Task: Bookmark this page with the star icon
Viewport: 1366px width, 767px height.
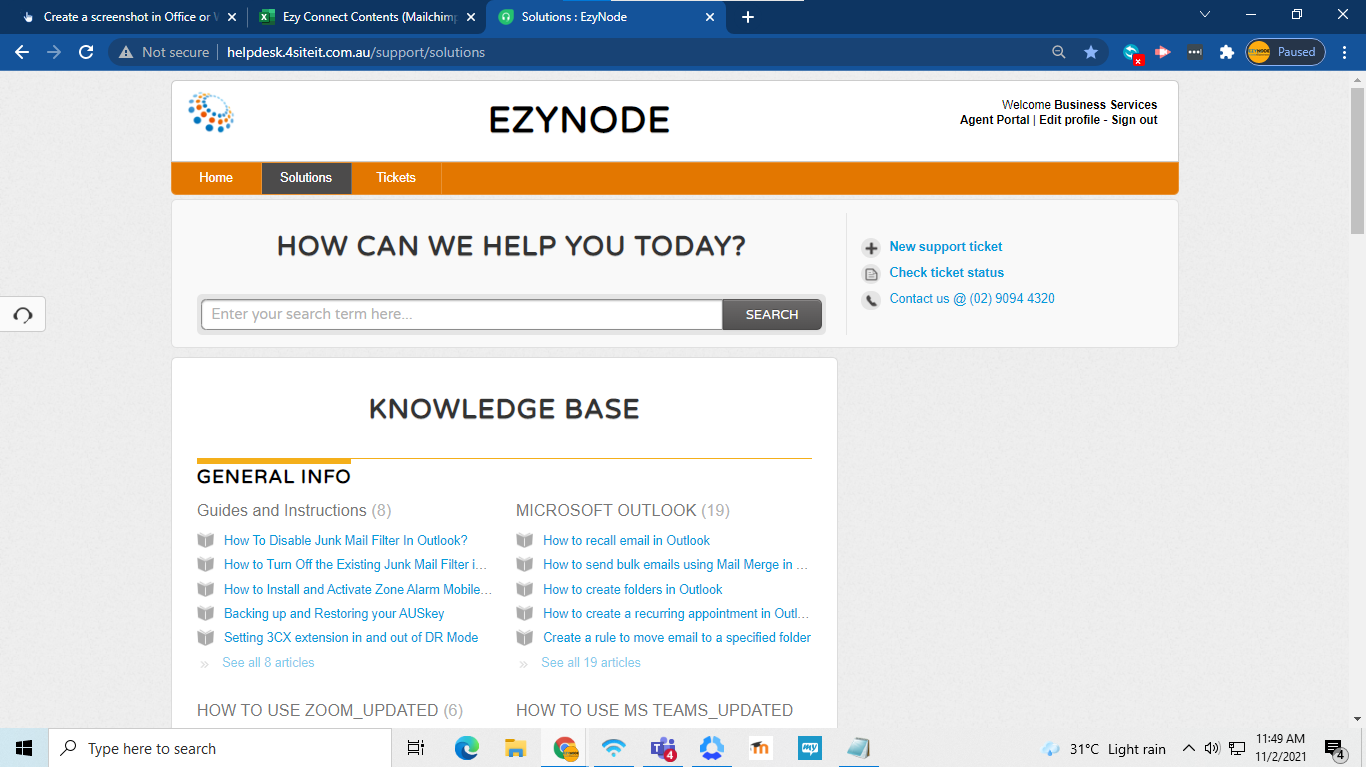Action: (x=1091, y=52)
